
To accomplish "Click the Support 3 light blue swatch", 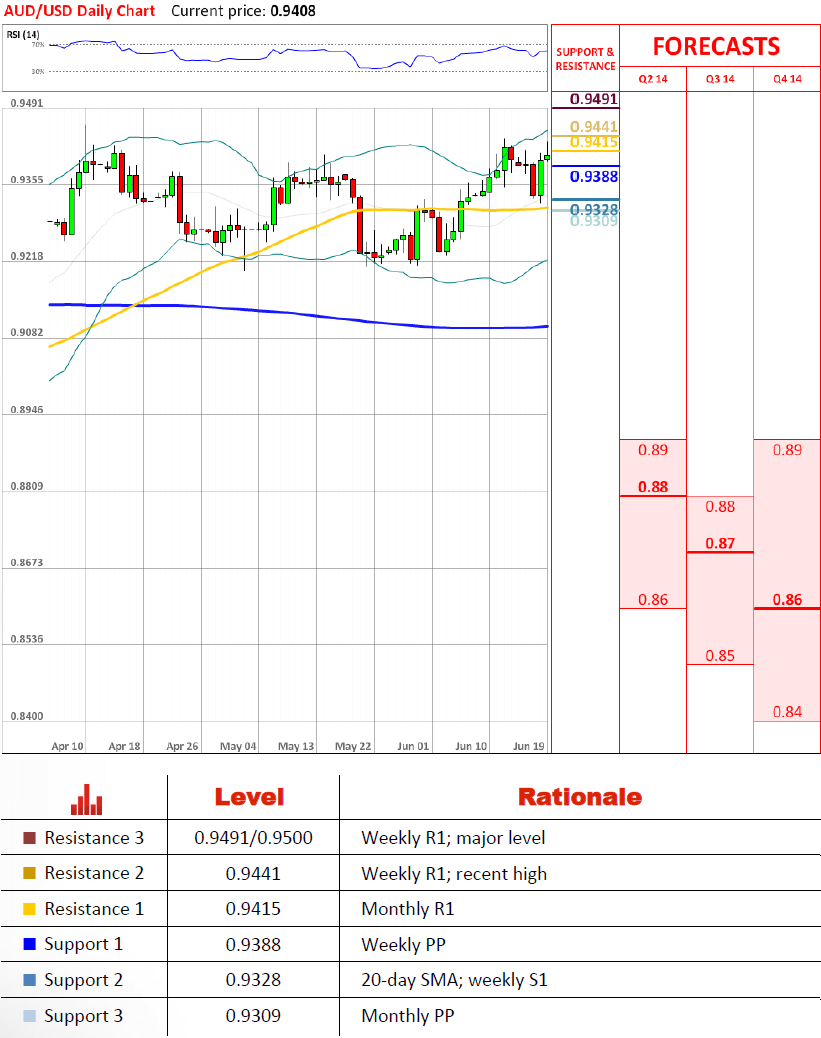I will pos(29,1015).
